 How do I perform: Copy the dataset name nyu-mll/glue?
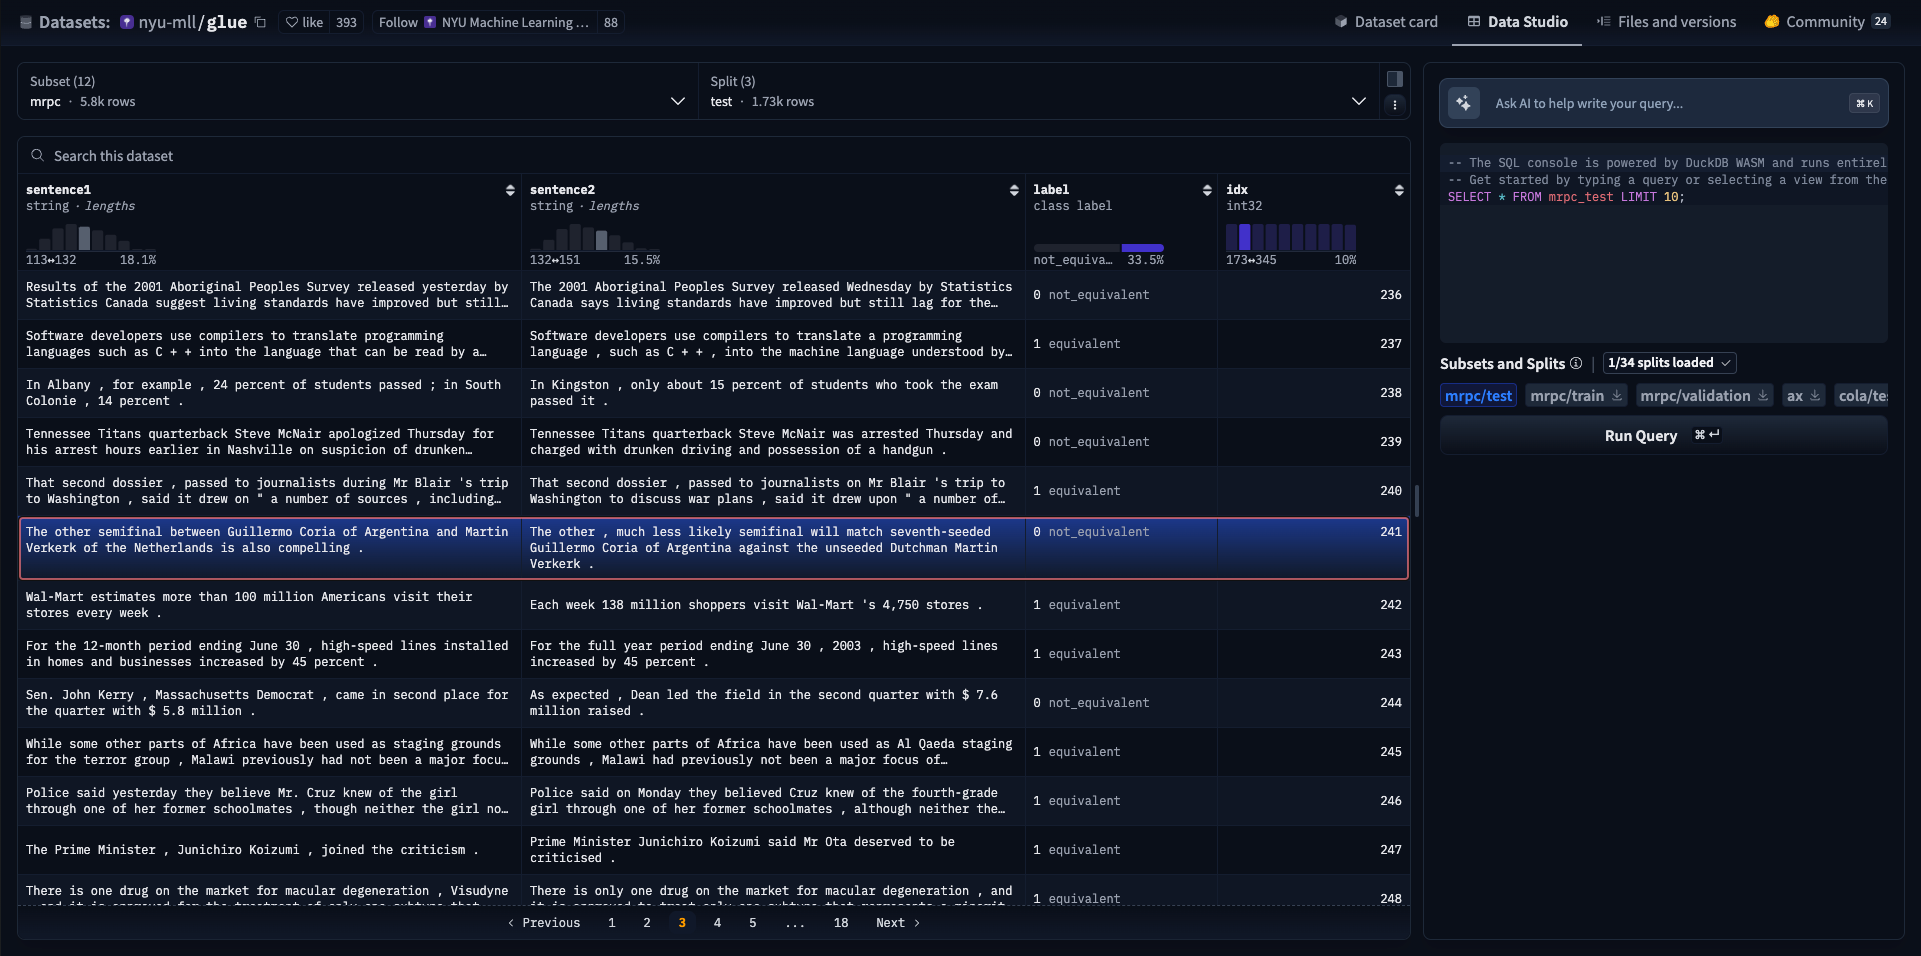coord(260,22)
